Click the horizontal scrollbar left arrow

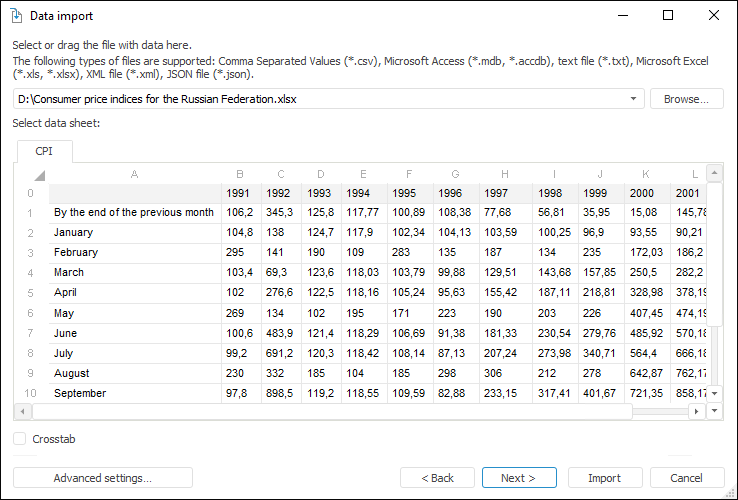click(22, 411)
